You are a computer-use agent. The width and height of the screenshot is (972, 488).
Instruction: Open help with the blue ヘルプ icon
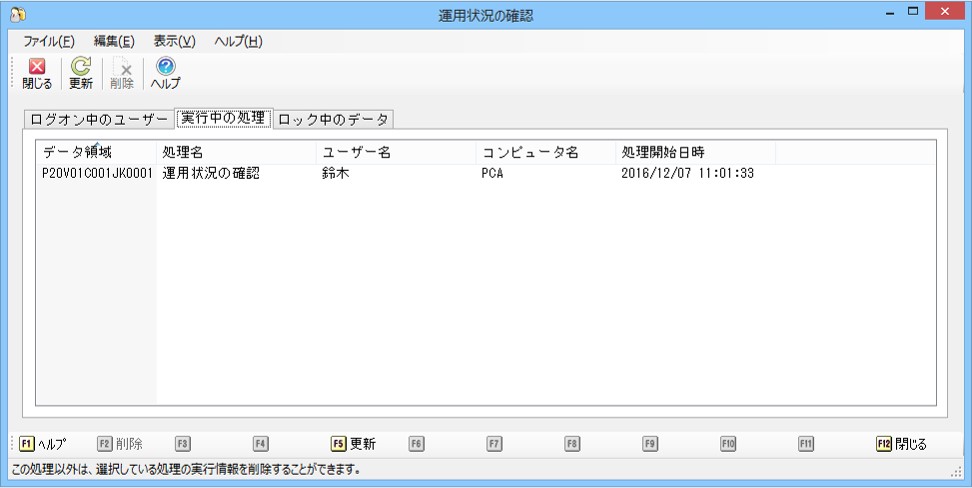coord(166,73)
